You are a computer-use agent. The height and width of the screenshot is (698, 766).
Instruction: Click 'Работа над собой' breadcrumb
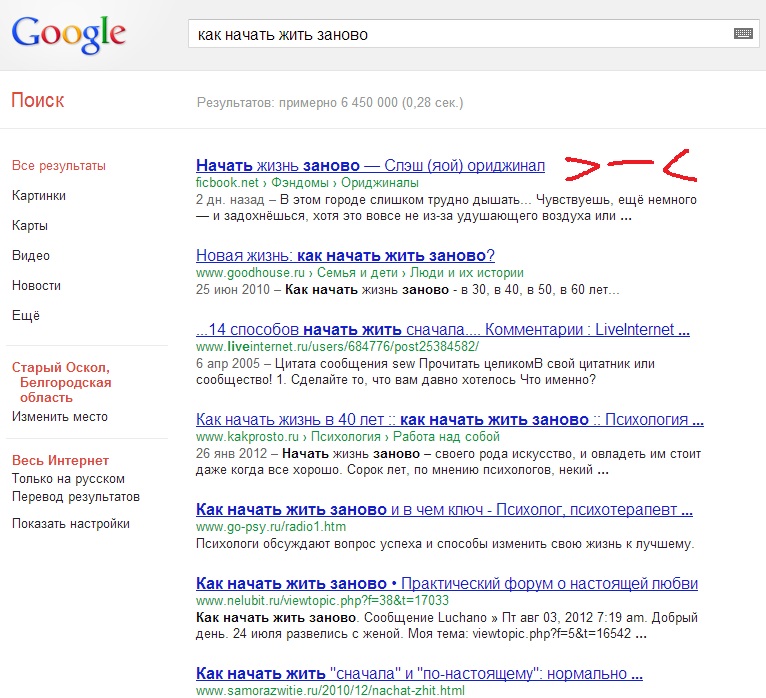coord(446,437)
